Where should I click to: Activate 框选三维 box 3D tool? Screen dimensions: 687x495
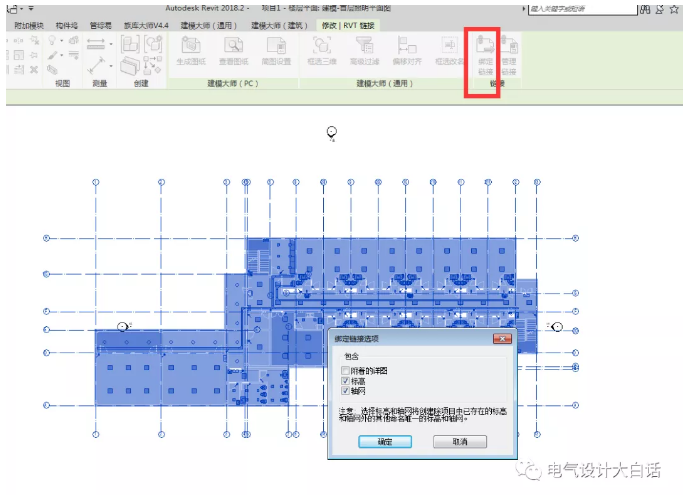322,51
